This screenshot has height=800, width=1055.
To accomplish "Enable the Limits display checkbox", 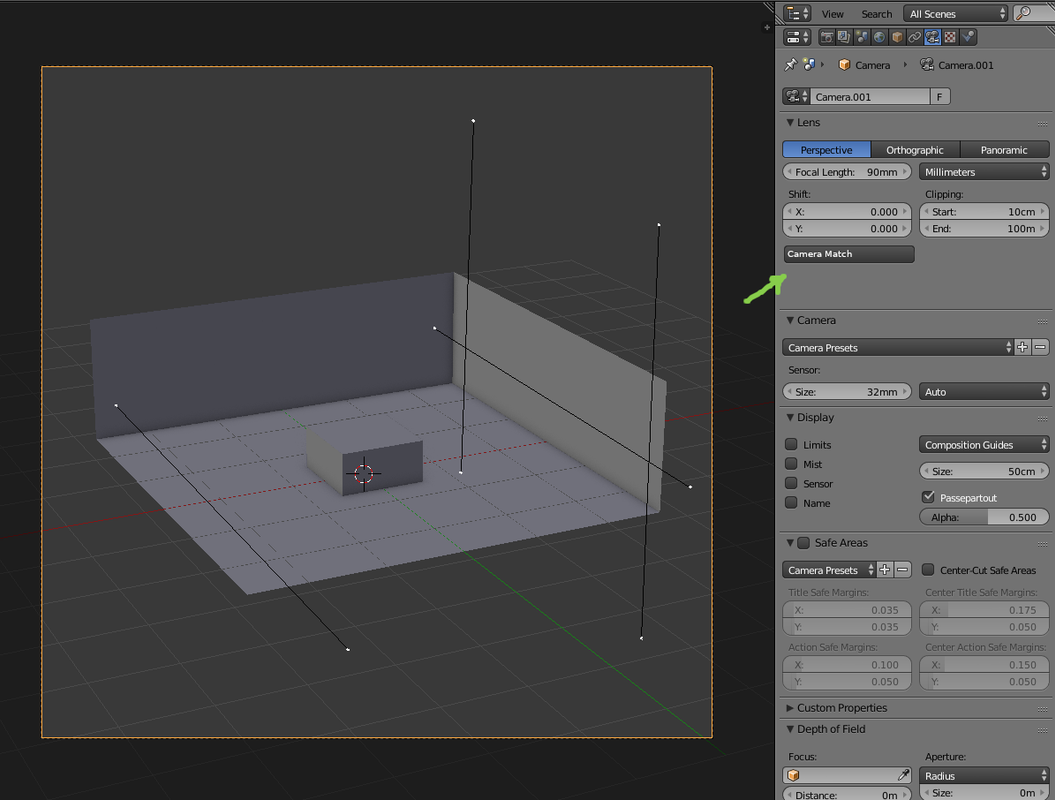I will point(791,444).
